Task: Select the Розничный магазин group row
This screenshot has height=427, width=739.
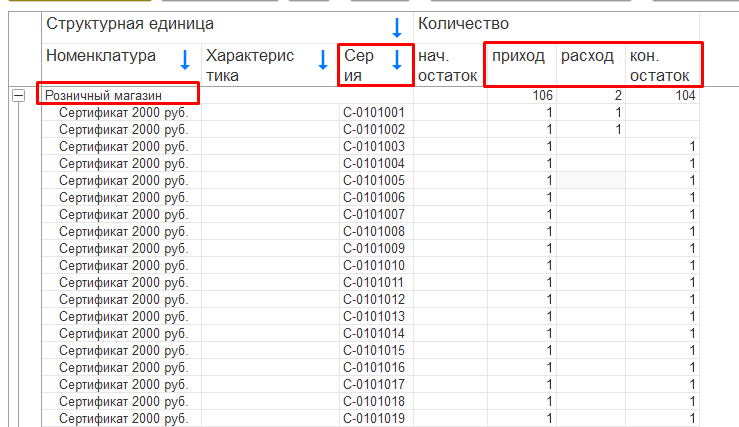Action: [x=370, y=96]
